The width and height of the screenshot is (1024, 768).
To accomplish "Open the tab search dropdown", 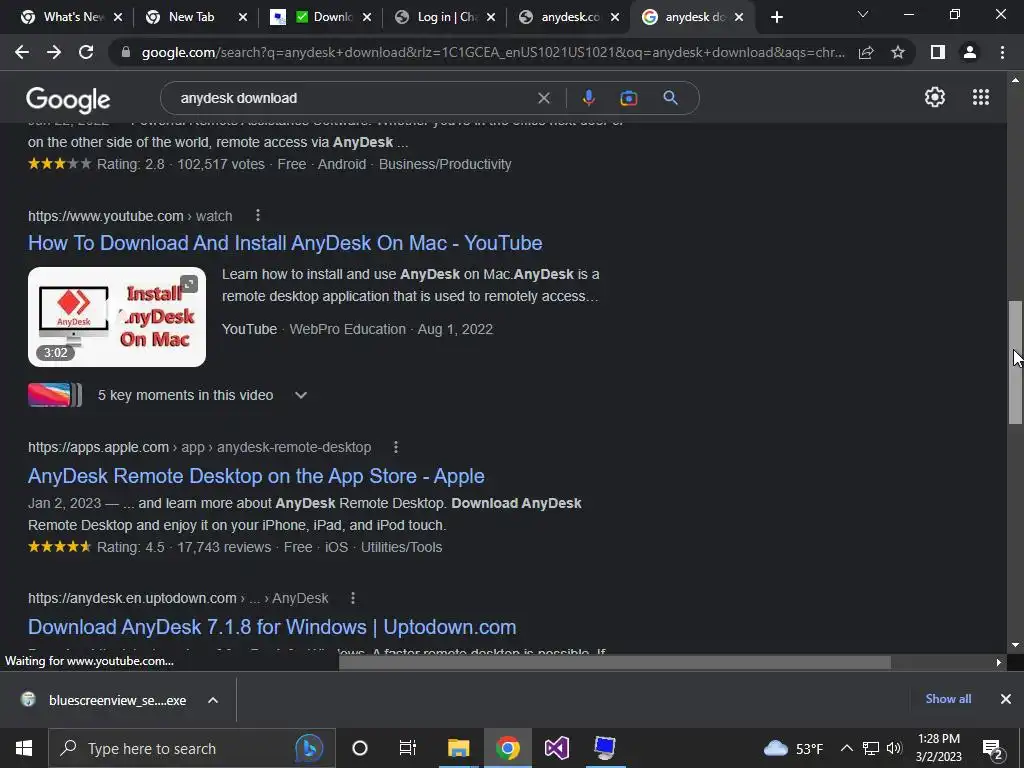I will click(863, 14).
